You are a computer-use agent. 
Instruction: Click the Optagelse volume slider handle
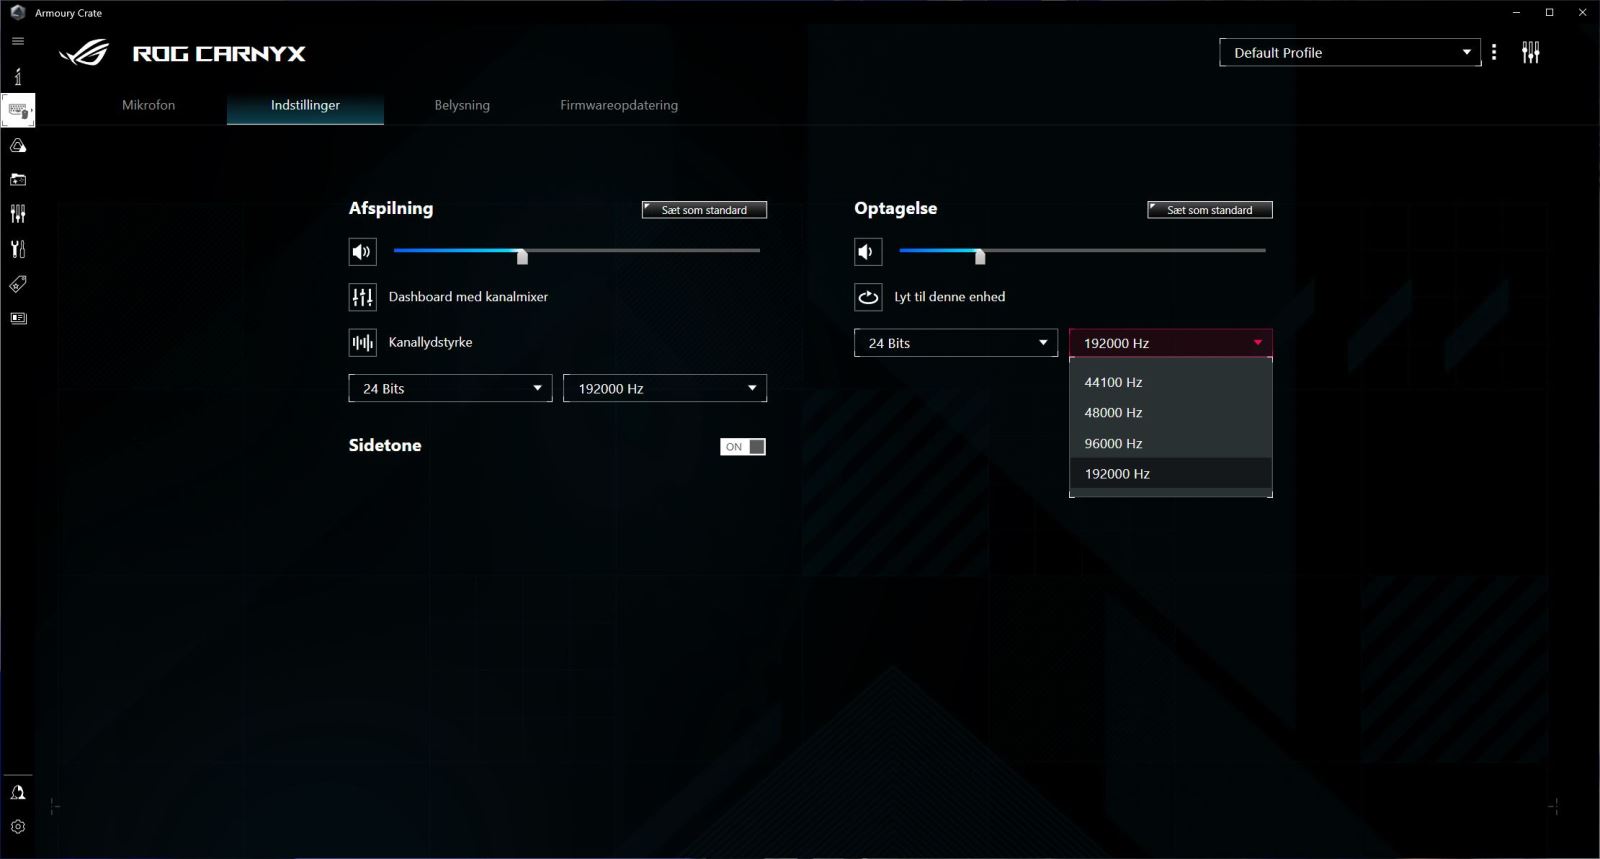click(980, 256)
